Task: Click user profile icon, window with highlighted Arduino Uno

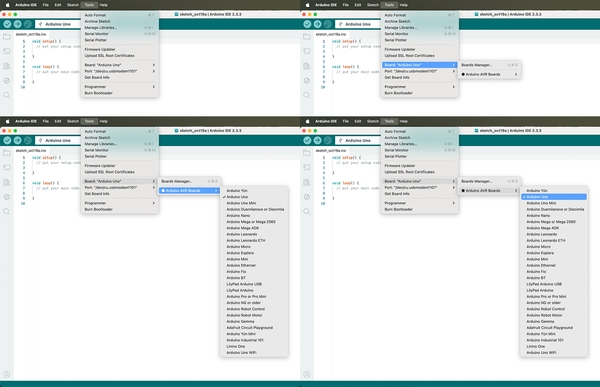Action: (307, 374)
